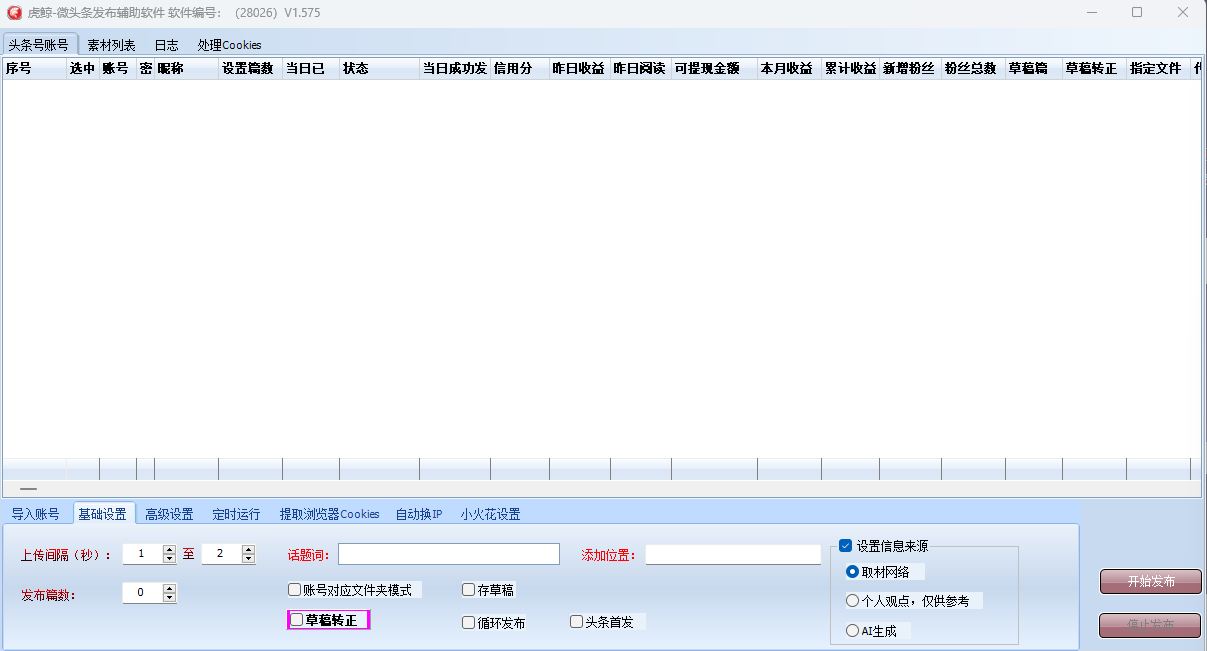The height and width of the screenshot is (651, 1207).
Task: Sort table by 昨日收益 column header
Action: click(x=579, y=69)
